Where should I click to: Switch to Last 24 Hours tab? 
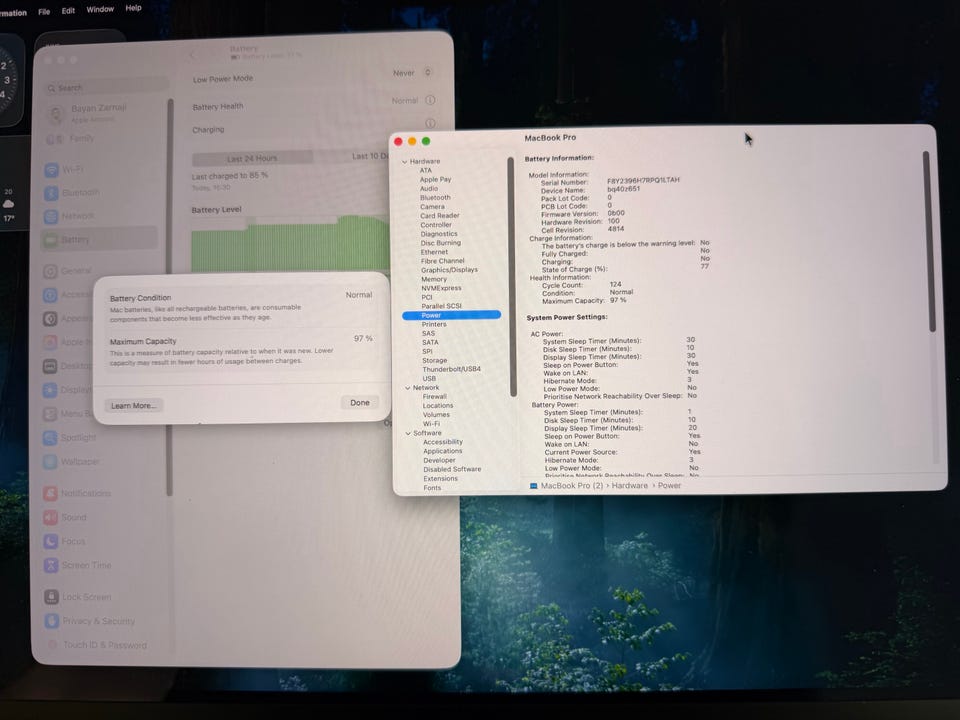coord(252,158)
